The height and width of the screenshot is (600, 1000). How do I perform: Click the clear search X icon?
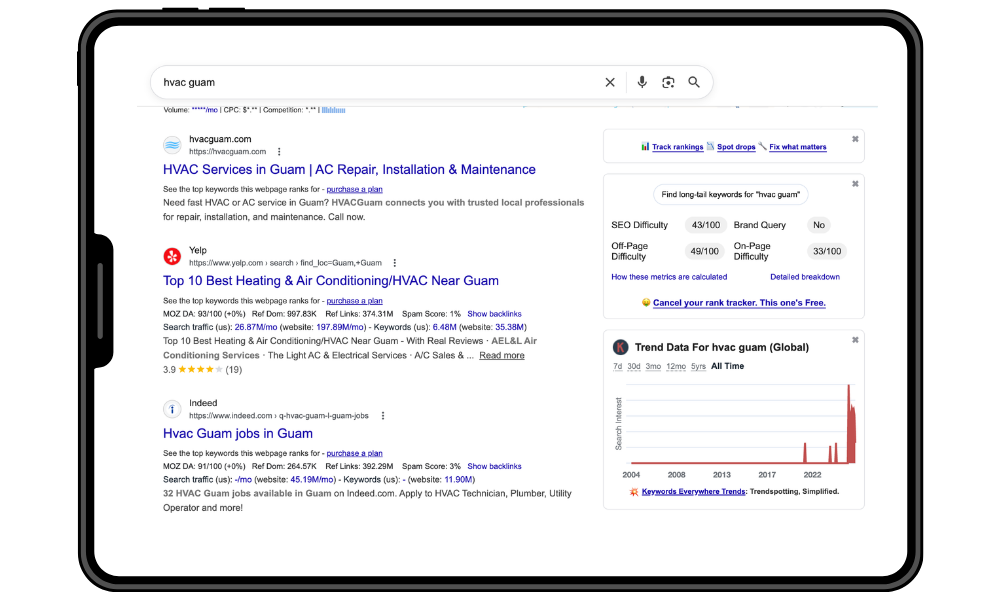(x=610, y=82)
